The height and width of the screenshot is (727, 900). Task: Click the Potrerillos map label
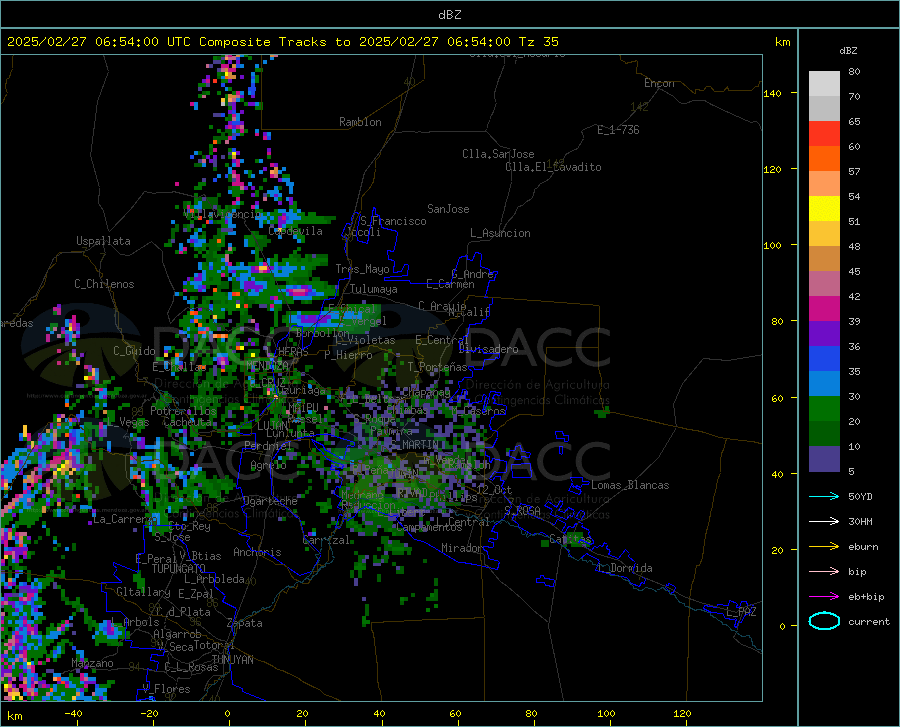tap(183, 411)
